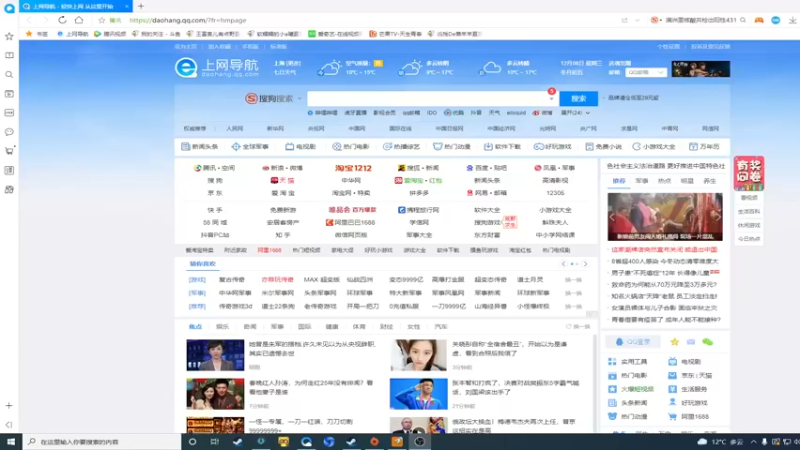Open sidebar search magnifier icon
This screenshot has width=800, height=450.
pyautogui.click(x=9, y=74)
